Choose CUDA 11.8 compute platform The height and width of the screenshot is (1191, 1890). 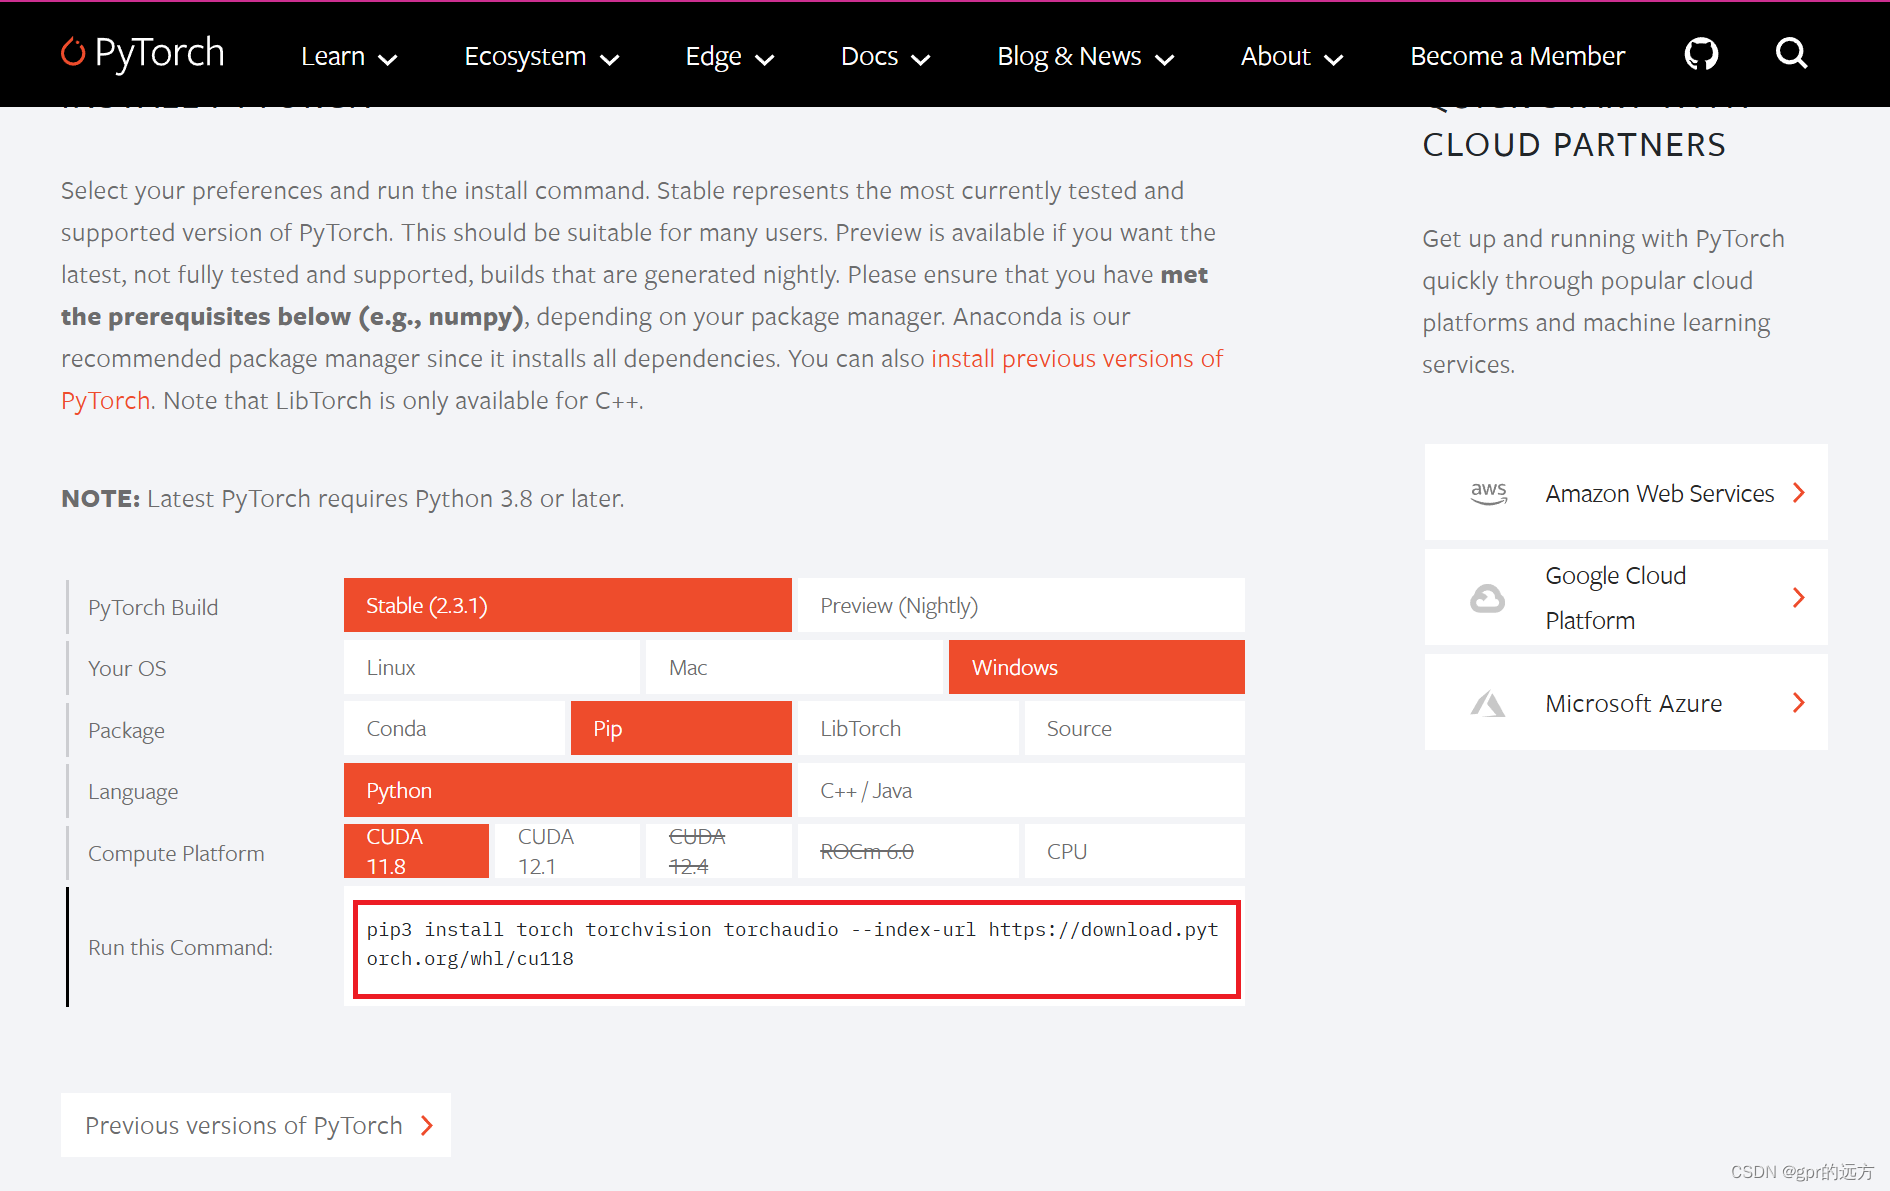pos(416,851)
